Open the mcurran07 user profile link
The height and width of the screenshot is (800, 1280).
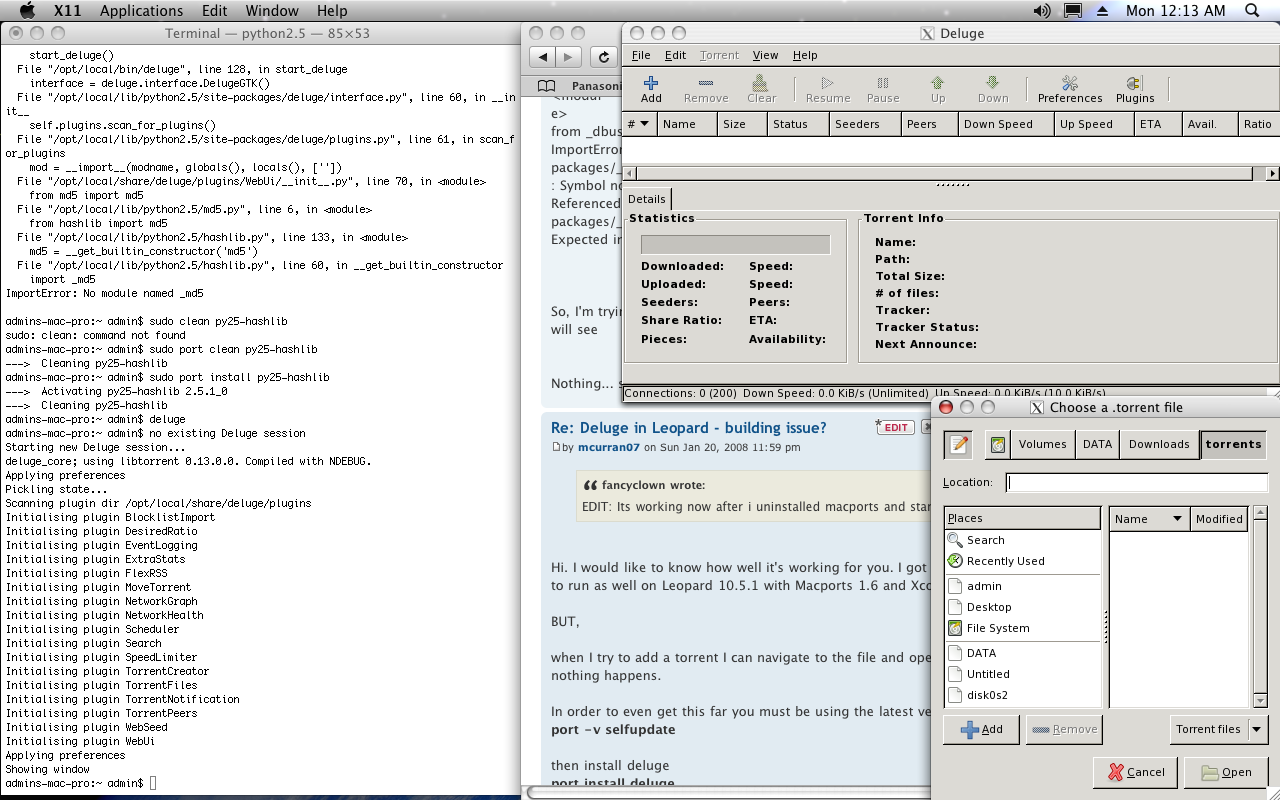point(608,447)
